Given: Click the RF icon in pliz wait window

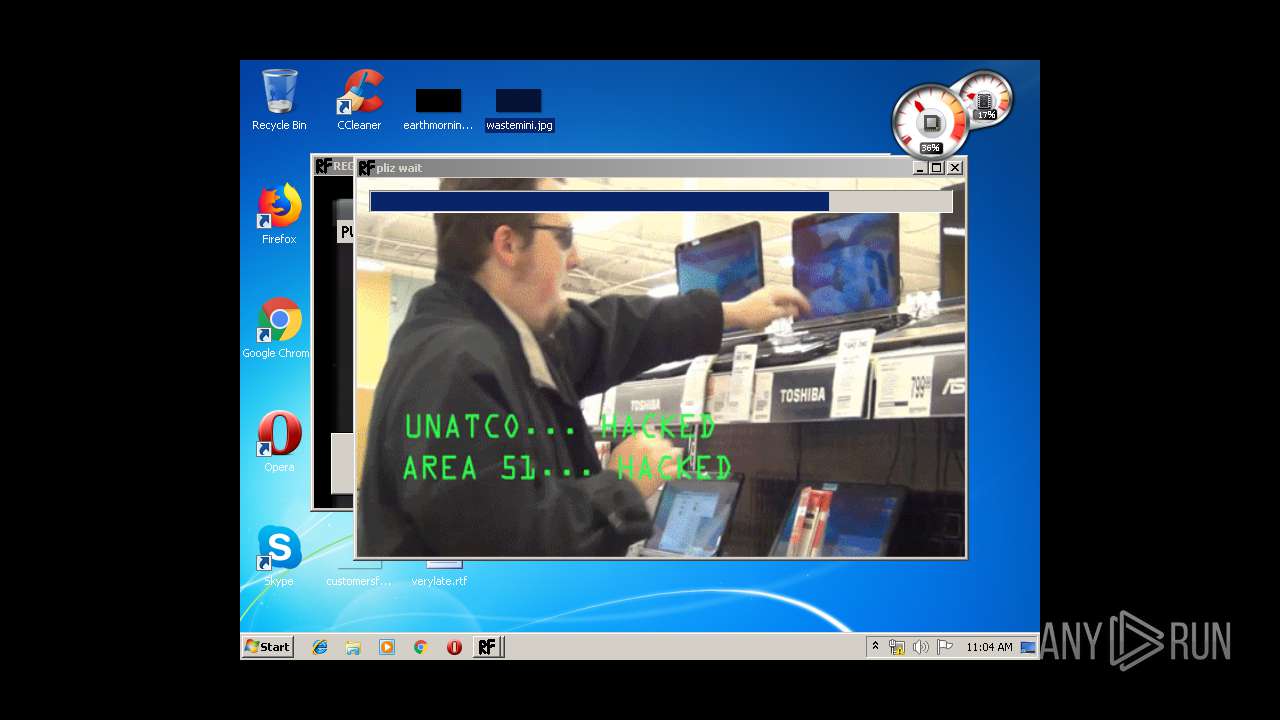Looking at the screenshot, I should click(367, 168).
